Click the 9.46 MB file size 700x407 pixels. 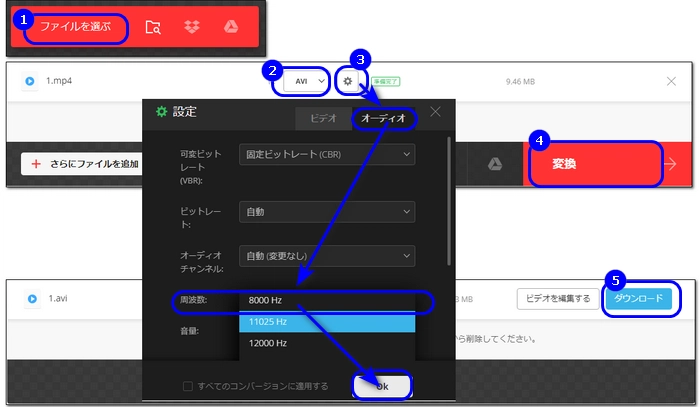click(x=520, y=82)
